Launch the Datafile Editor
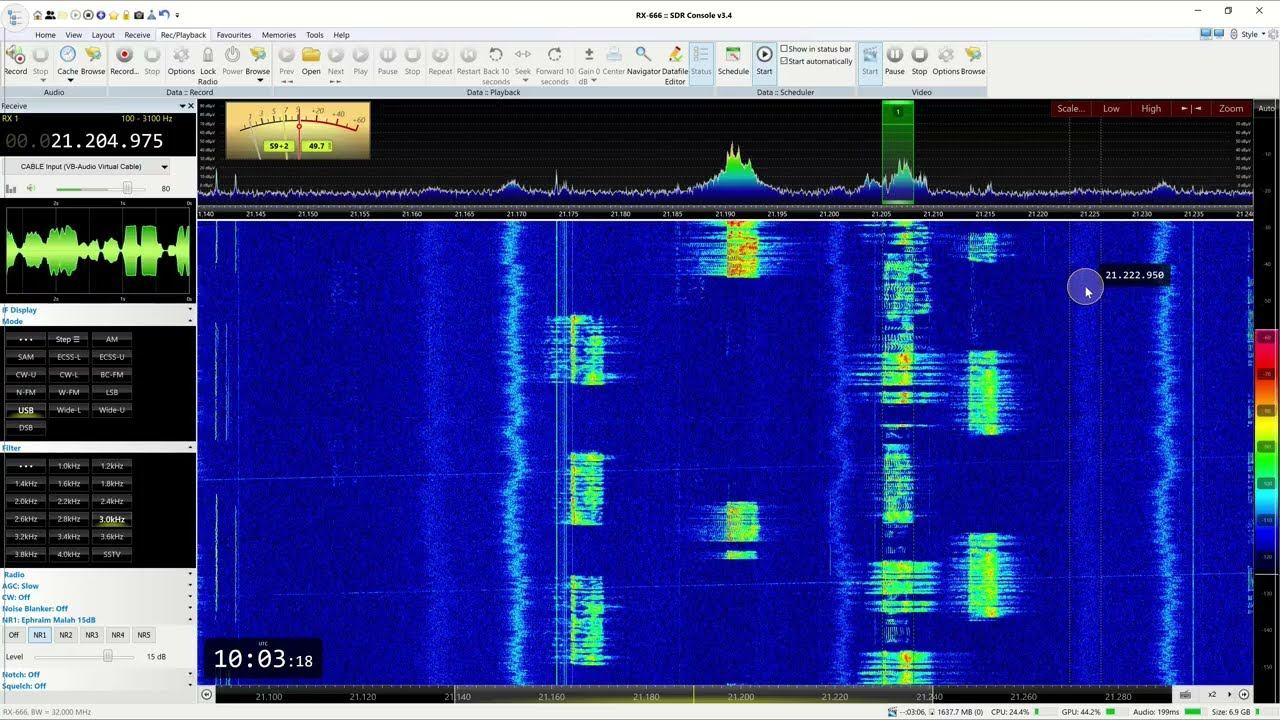1280x720 pixels. 675,65
